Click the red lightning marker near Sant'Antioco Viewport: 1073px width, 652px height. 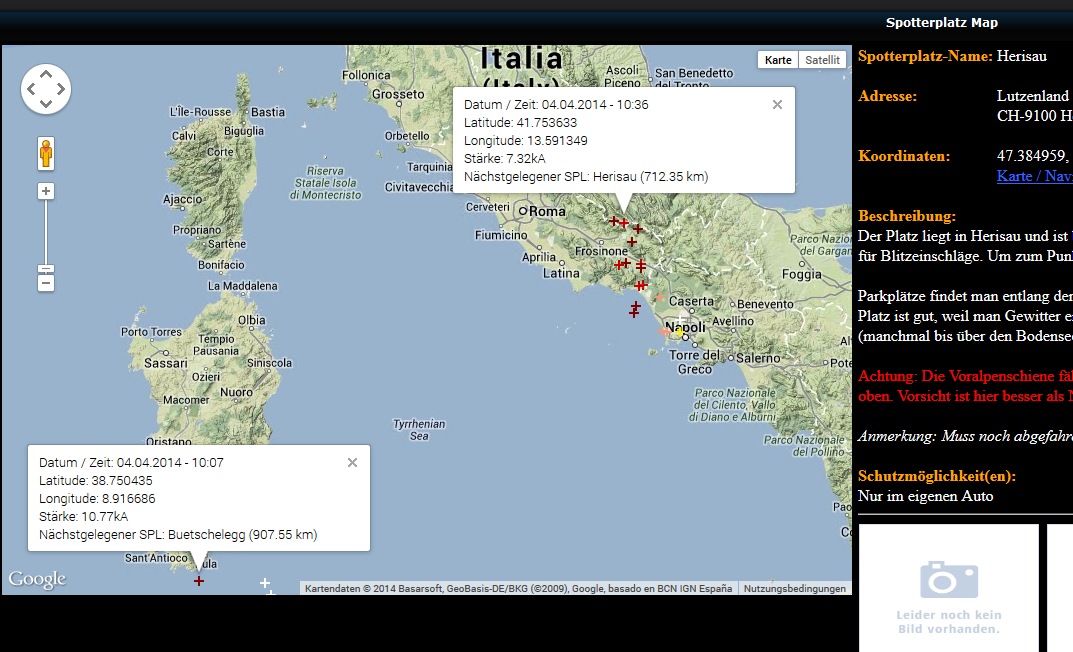[199, 581]
